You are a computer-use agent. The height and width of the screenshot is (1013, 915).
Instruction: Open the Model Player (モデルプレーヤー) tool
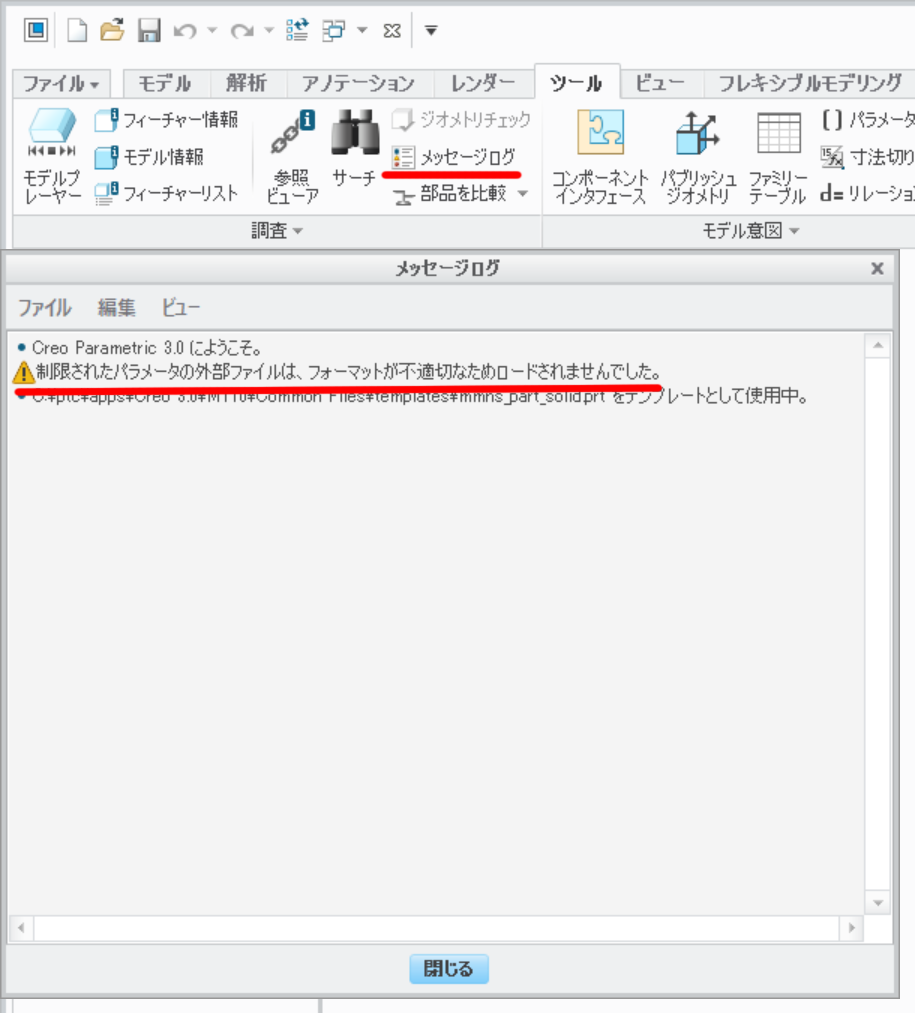[x=52, y=156]
